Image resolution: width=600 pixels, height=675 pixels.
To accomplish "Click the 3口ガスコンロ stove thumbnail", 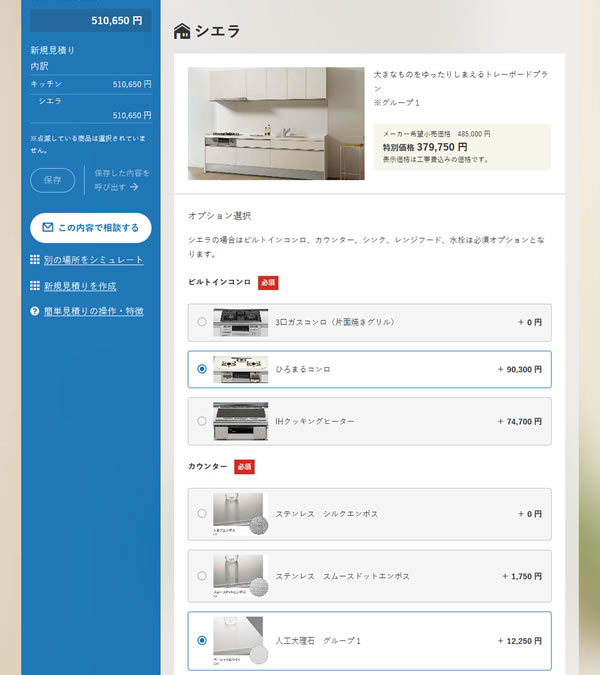I will (x=241, y=322).
